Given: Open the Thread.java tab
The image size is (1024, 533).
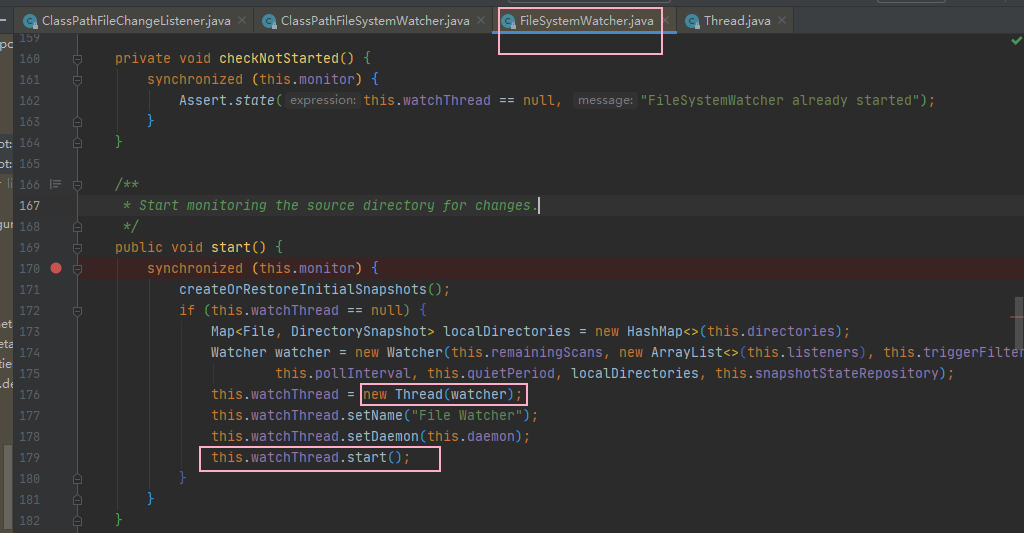Looking at the screenshot, I should click(737, 21).
